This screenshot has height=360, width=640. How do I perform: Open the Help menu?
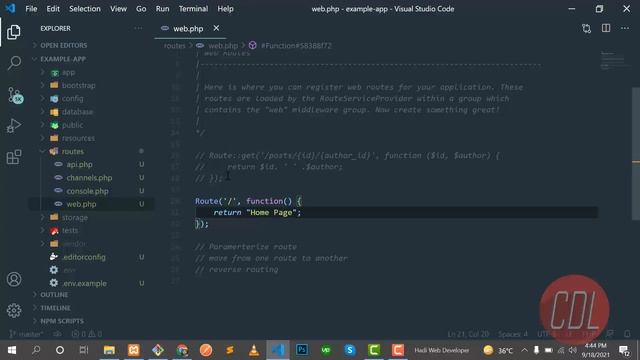[225, 9]
